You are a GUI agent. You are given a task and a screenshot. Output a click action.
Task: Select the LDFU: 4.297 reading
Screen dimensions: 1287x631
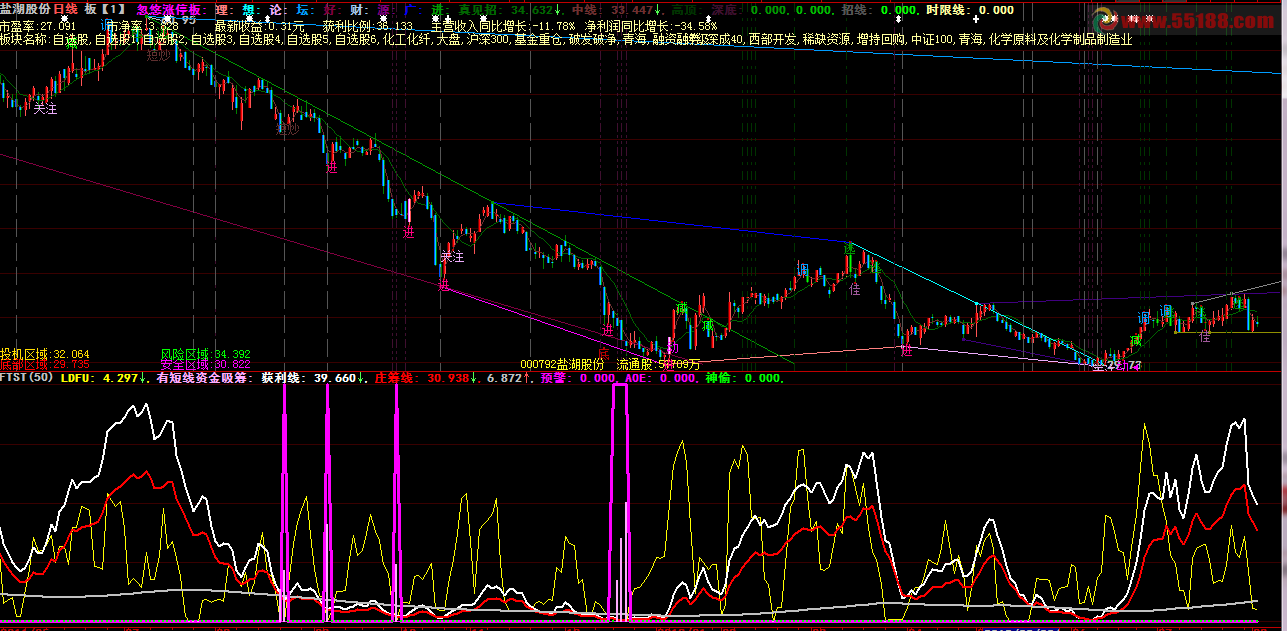coord(104,378)
